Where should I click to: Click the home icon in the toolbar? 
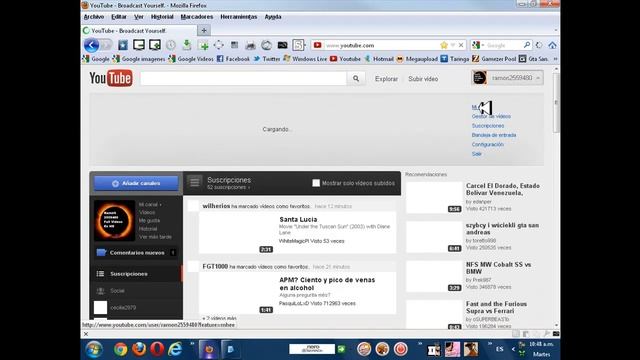click(552, 45)
